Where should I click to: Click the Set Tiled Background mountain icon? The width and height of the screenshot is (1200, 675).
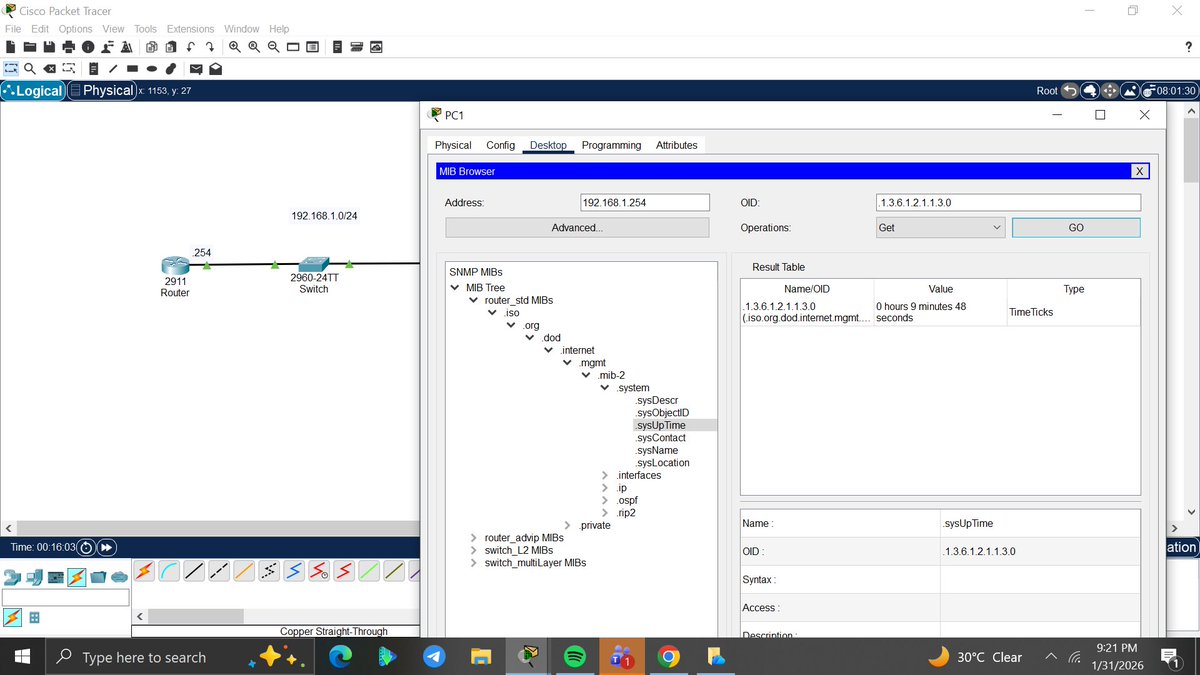coord(1129,90)
